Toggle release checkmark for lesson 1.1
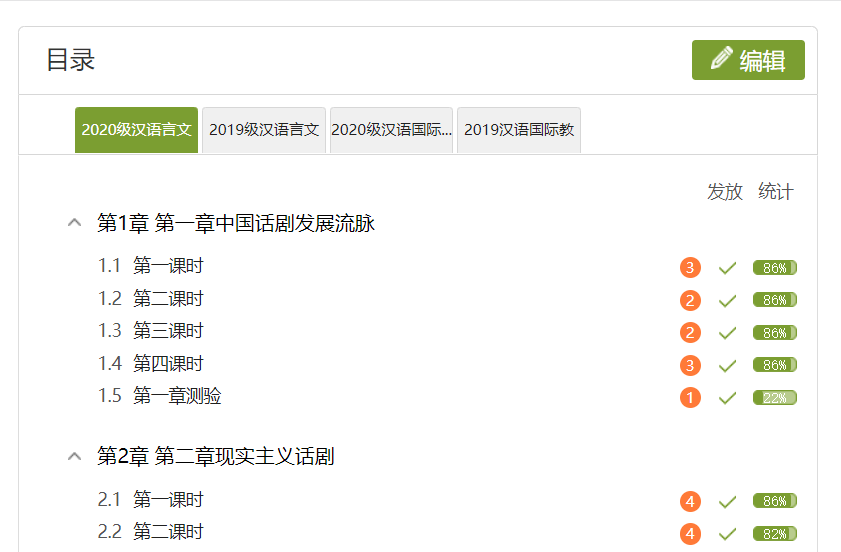 pyautogui.click(x=727, y=268)
